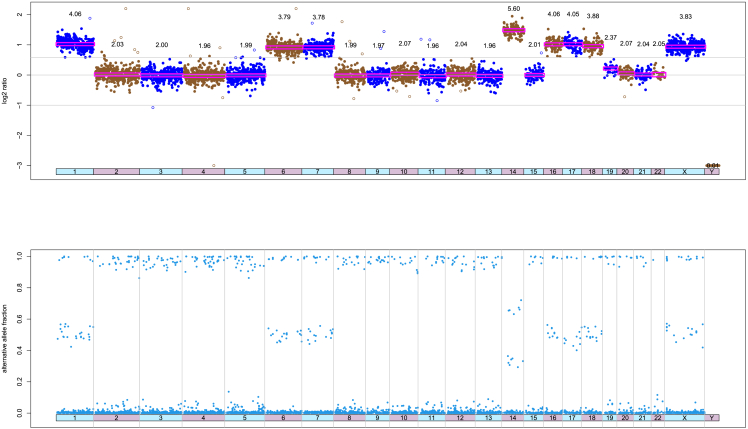Click the 3.79 copy number label
748x429 pixels.
coord(284,17)
